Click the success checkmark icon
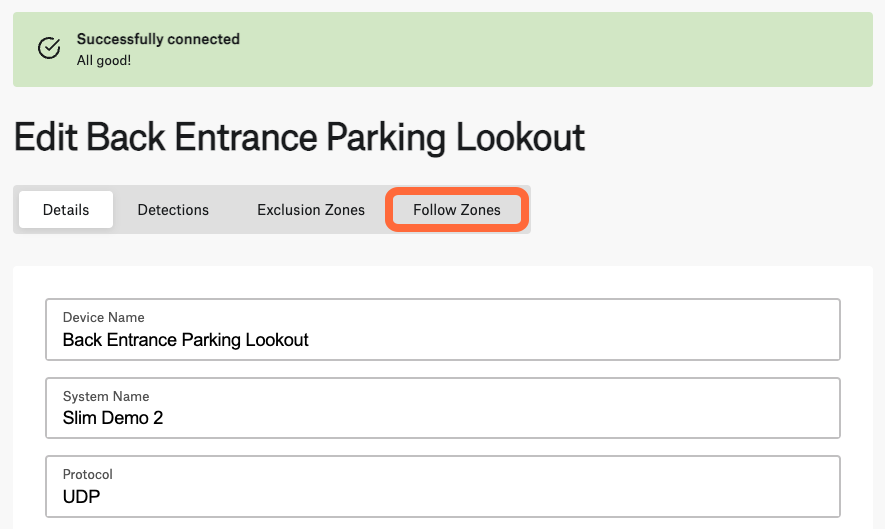The width and height of the screenshot is (885, 529). point(49,48)
